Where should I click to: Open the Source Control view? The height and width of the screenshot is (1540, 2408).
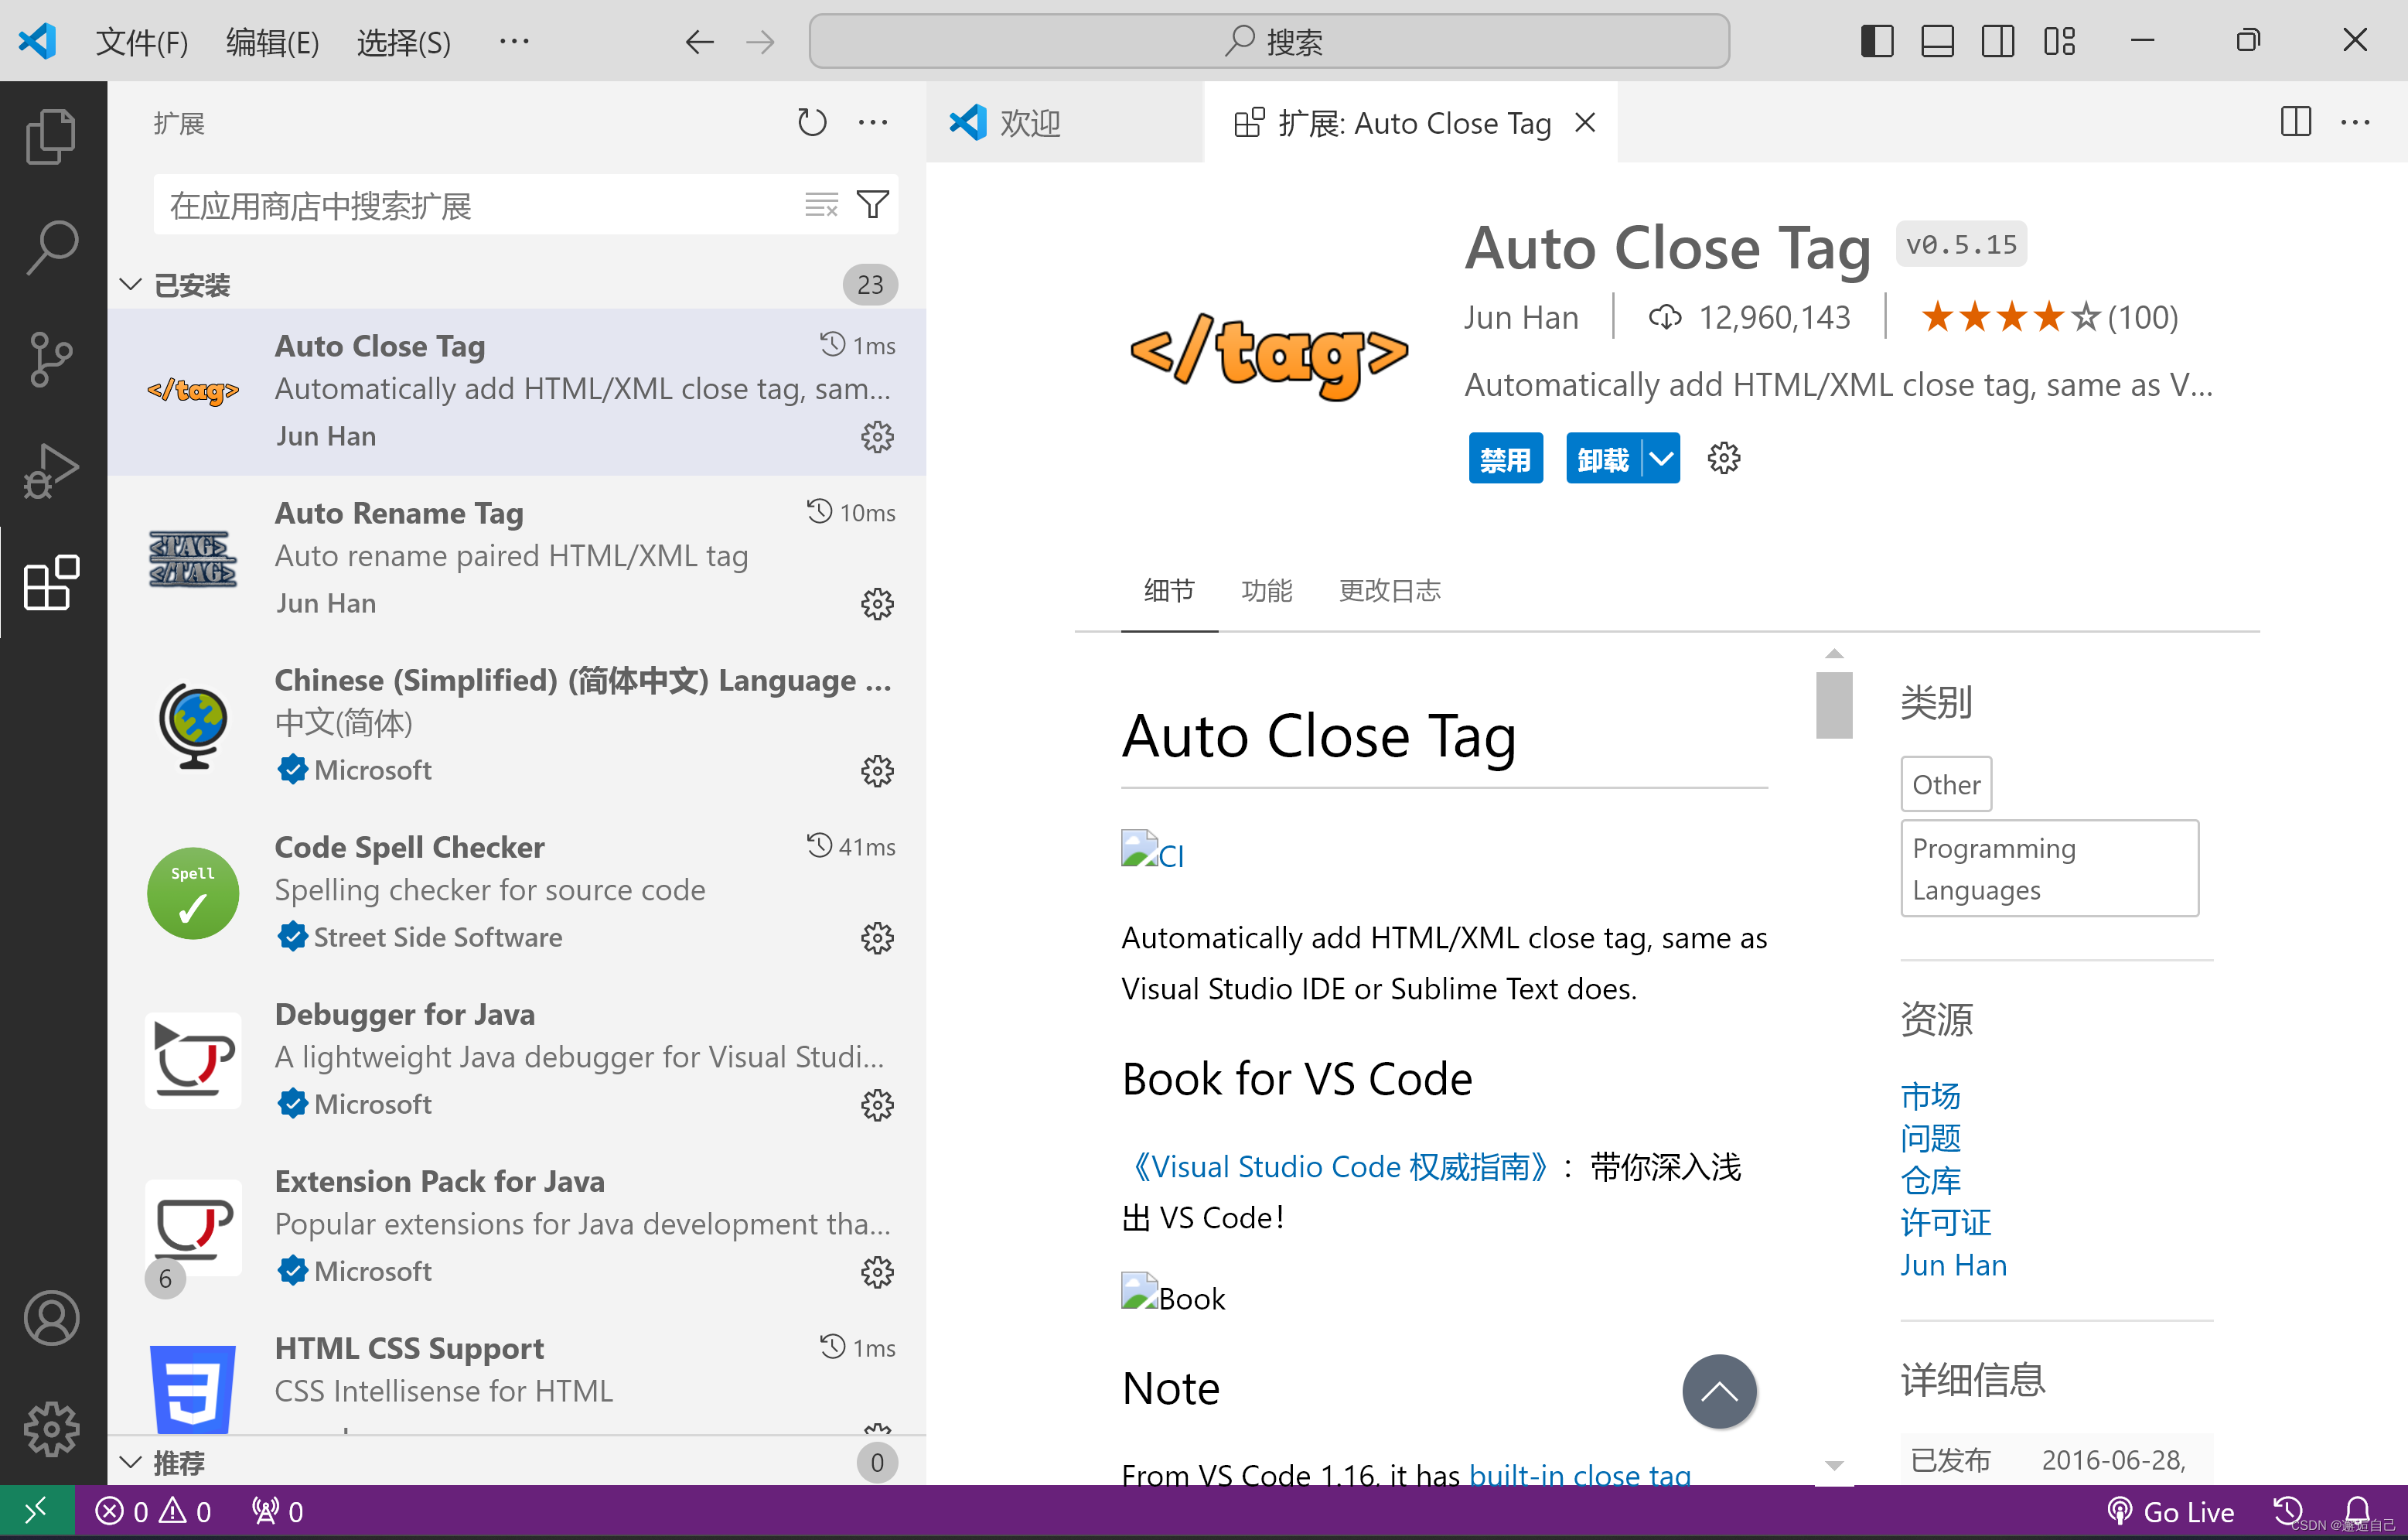51,359
